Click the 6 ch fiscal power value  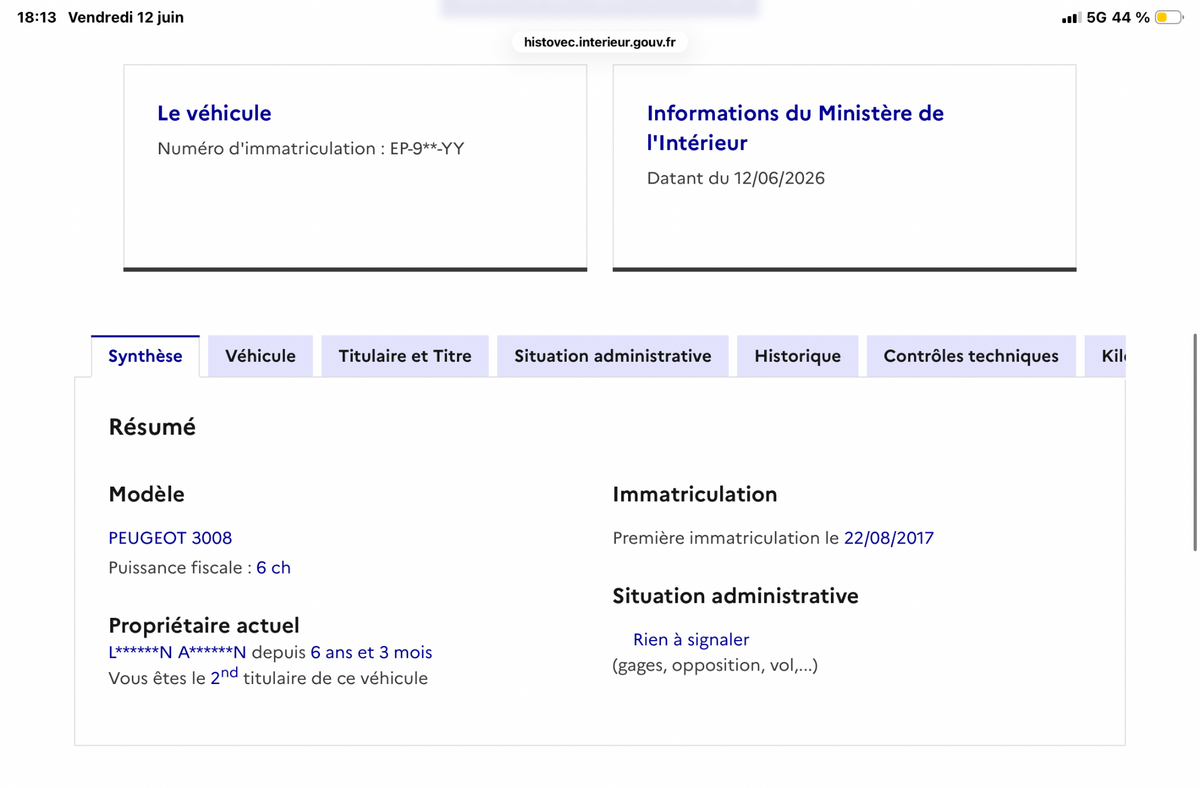(x=273, y=568)
